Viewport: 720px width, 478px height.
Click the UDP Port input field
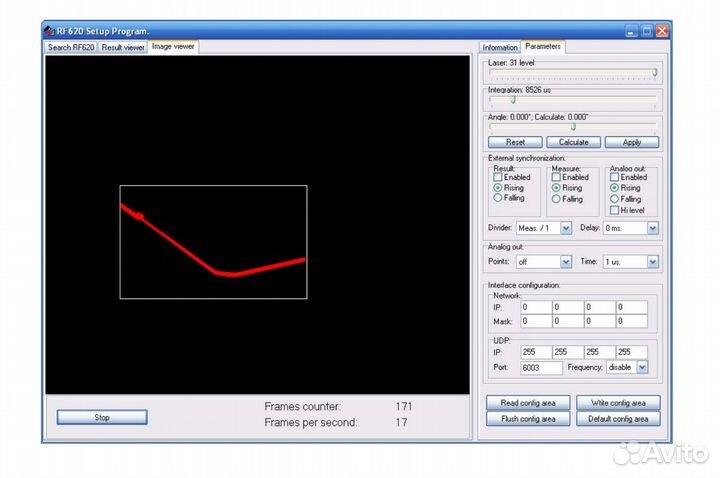tap(541, 368)
